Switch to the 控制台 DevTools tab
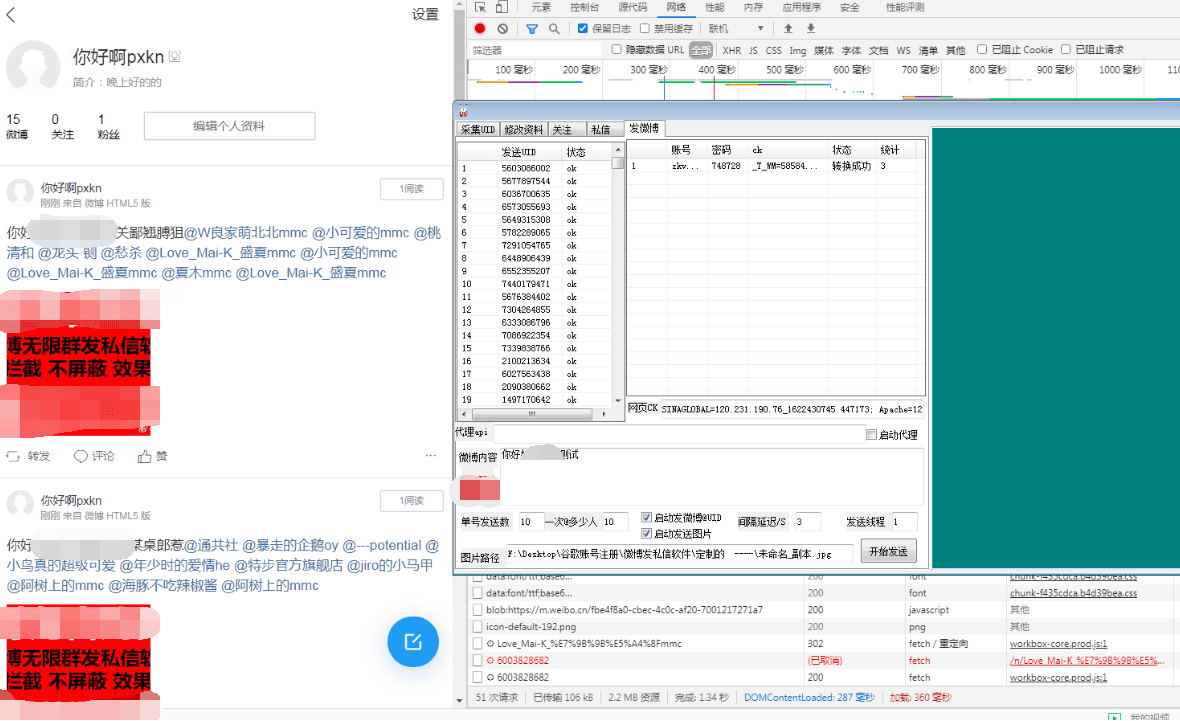1180x721 pixels. [x=585, y=8]
